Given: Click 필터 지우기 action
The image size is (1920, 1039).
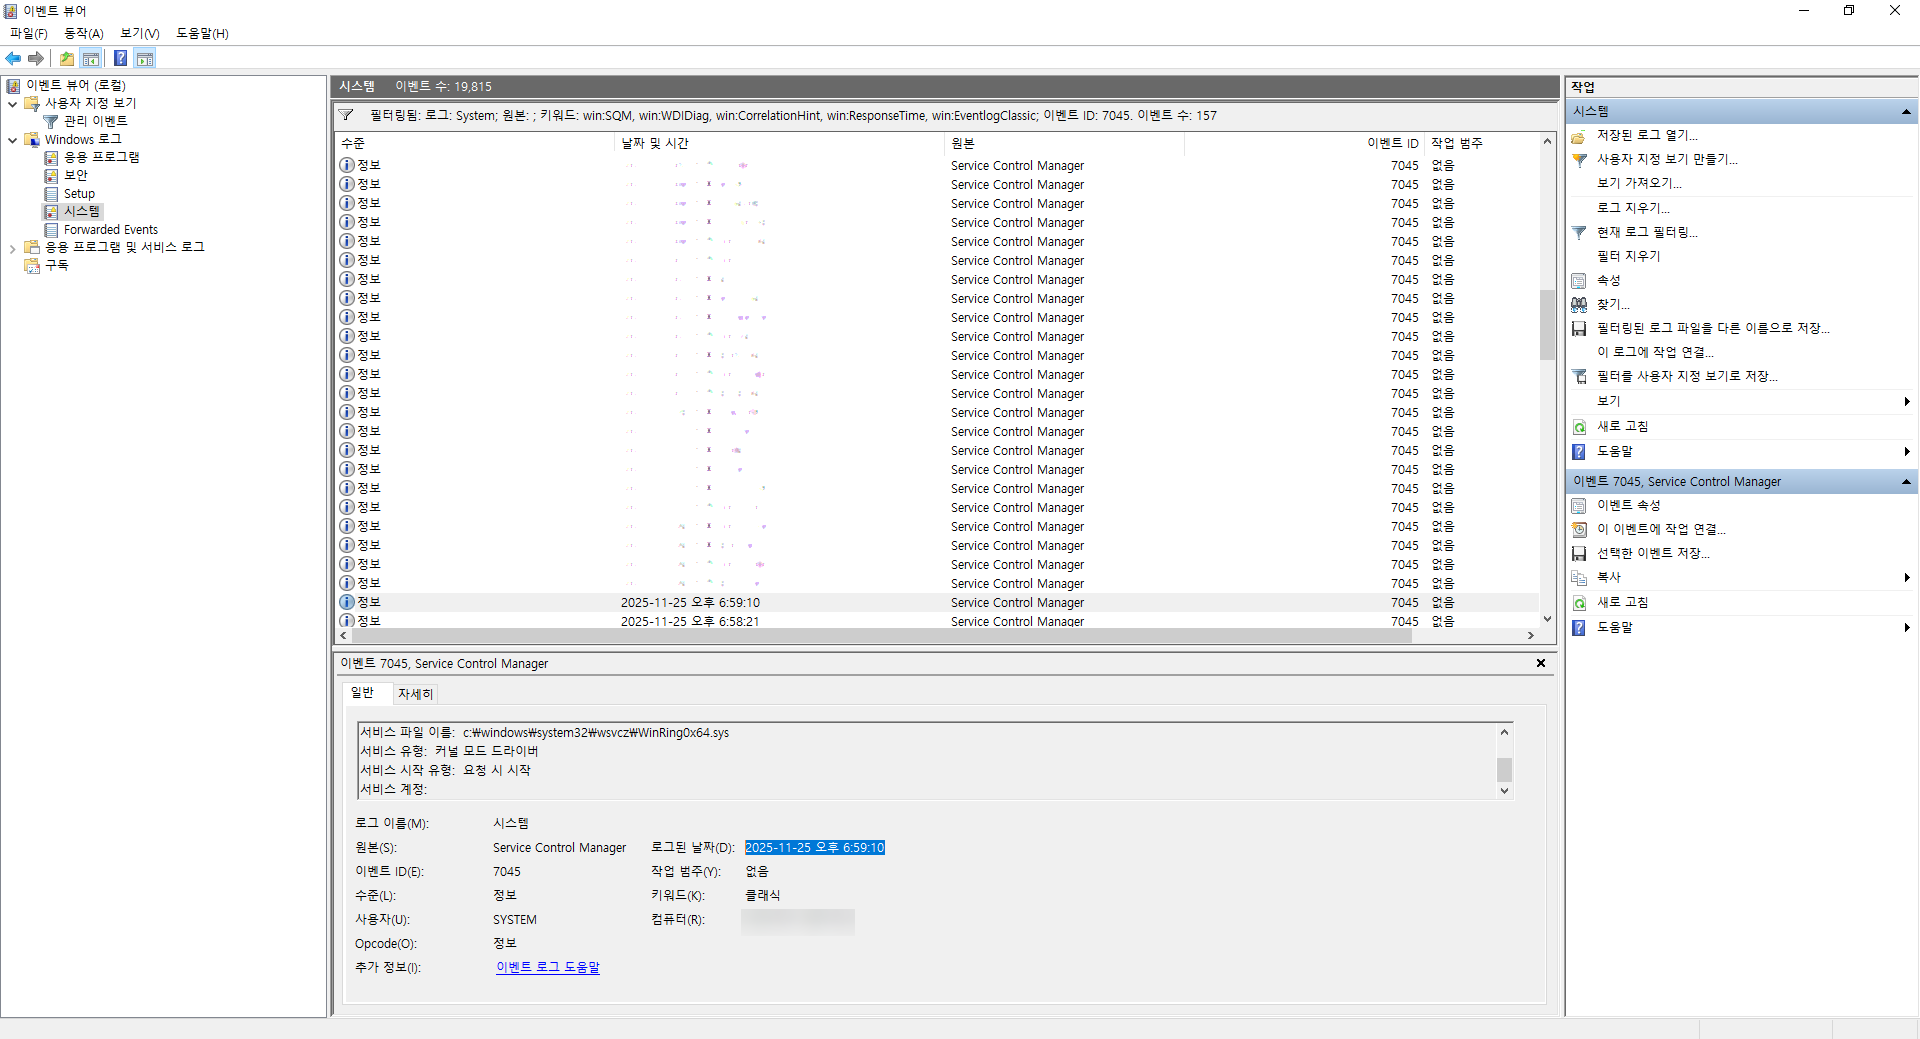Looking at the screenshot, I should coord(1628,256).
